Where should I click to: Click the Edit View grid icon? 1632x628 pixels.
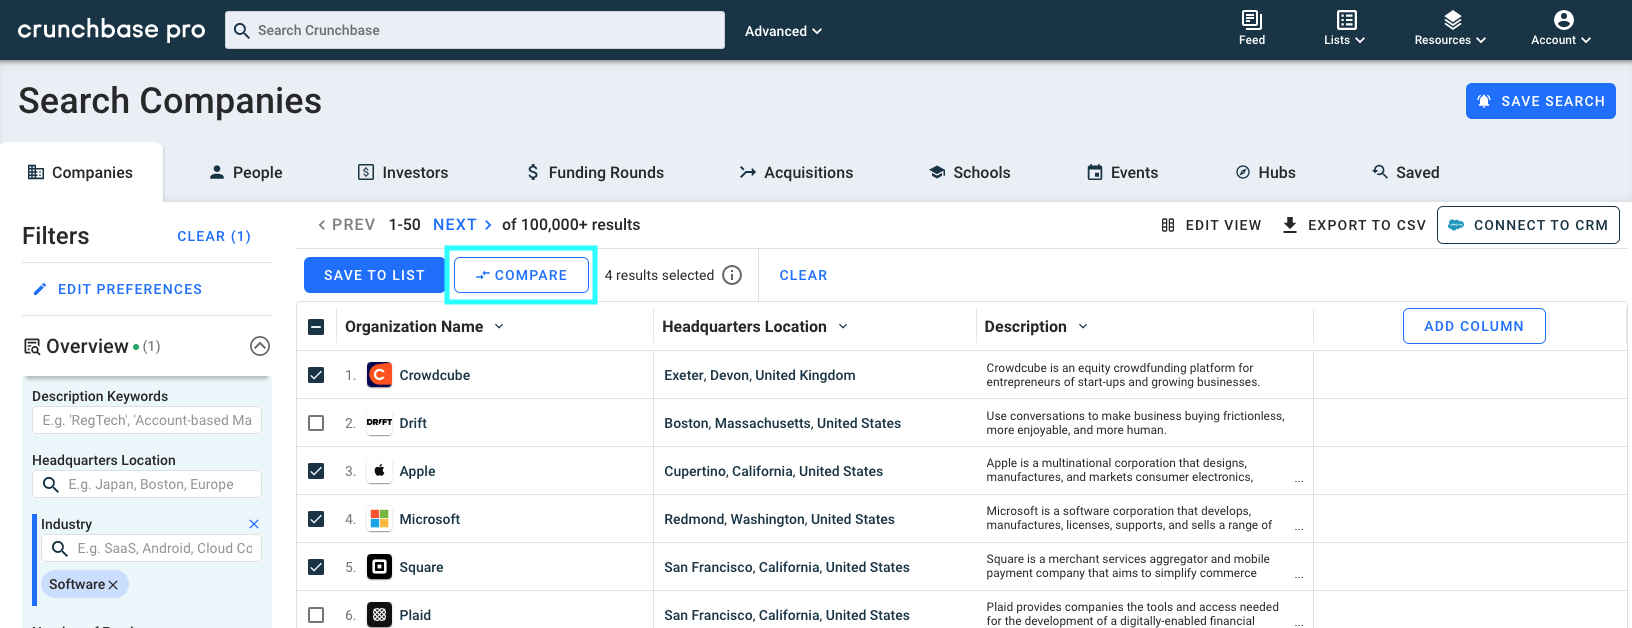1168,225
